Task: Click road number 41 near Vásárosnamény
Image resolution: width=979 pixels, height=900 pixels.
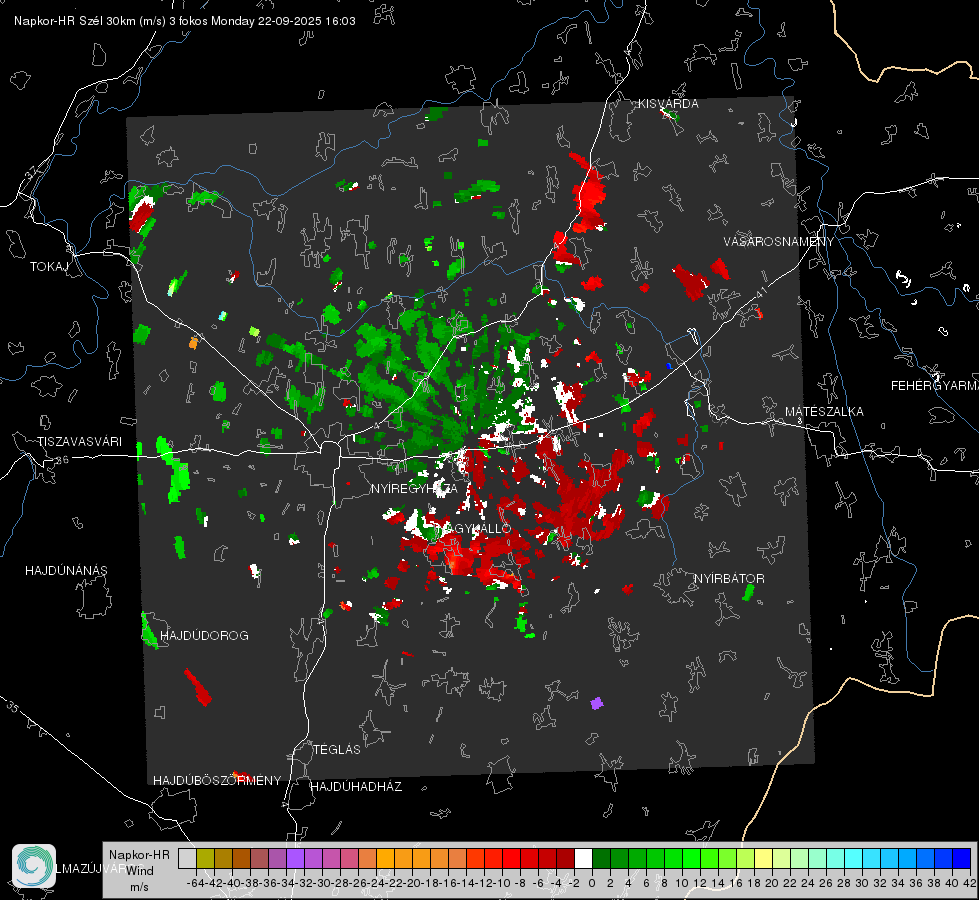Action: [761, 292]
